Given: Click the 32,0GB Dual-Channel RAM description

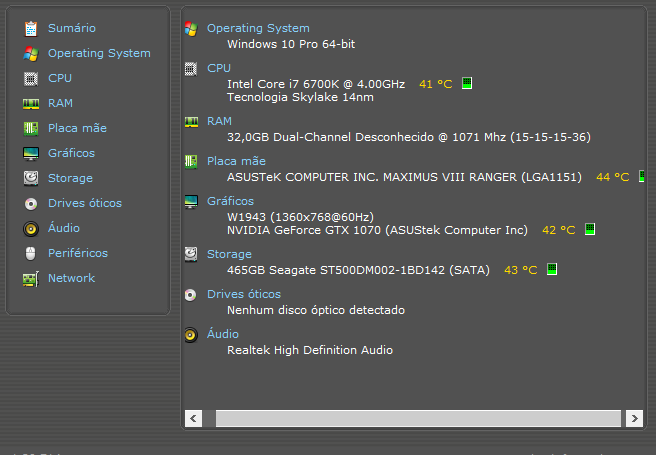Looking at the screenshot, I should [409, 137].
